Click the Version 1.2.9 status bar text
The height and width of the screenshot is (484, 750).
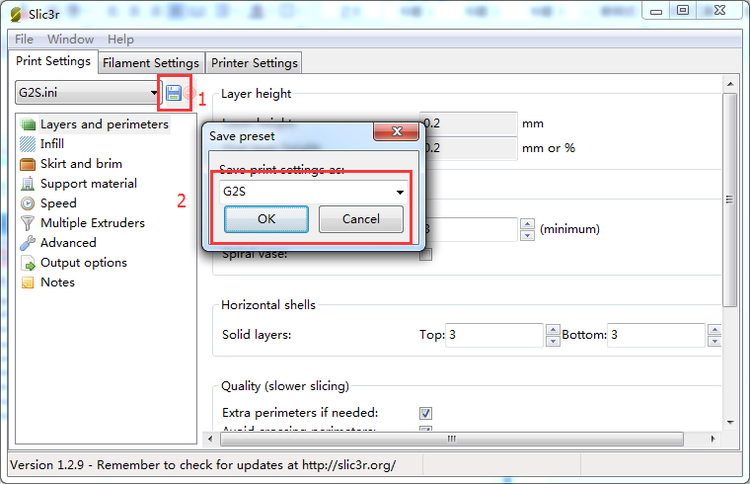(x=203, y=465)
